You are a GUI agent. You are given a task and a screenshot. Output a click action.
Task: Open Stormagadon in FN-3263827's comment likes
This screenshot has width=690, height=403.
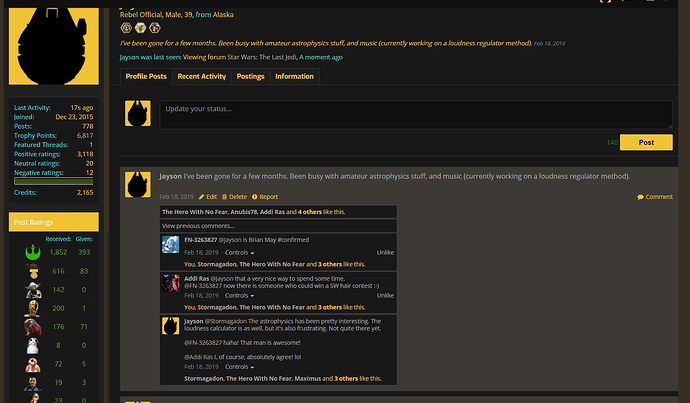217,264
